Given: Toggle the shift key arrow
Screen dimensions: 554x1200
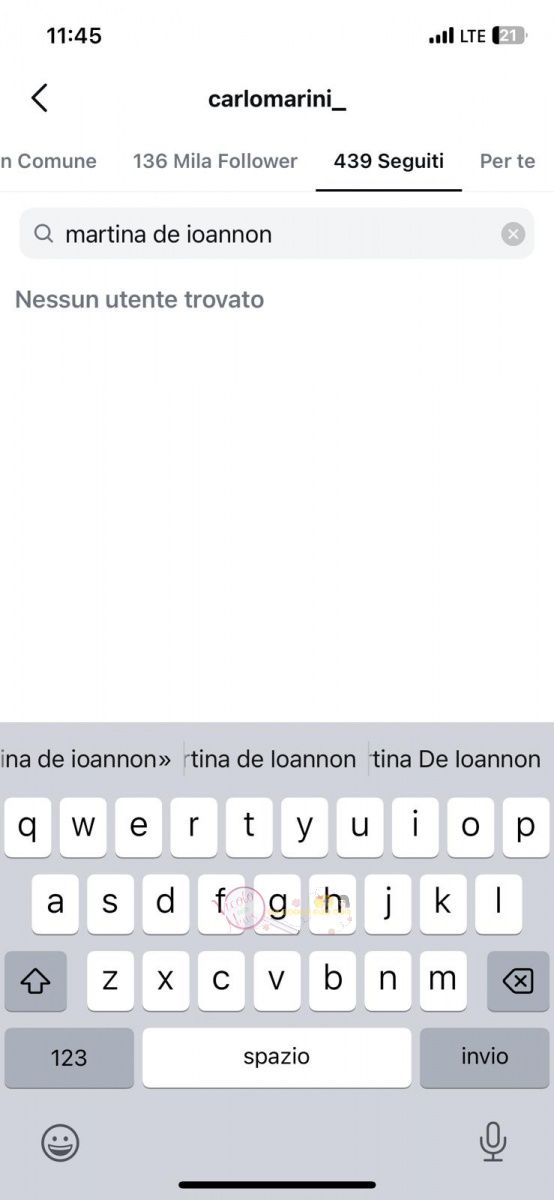Looking at the screenshot, I should click(x=36, y=981).
